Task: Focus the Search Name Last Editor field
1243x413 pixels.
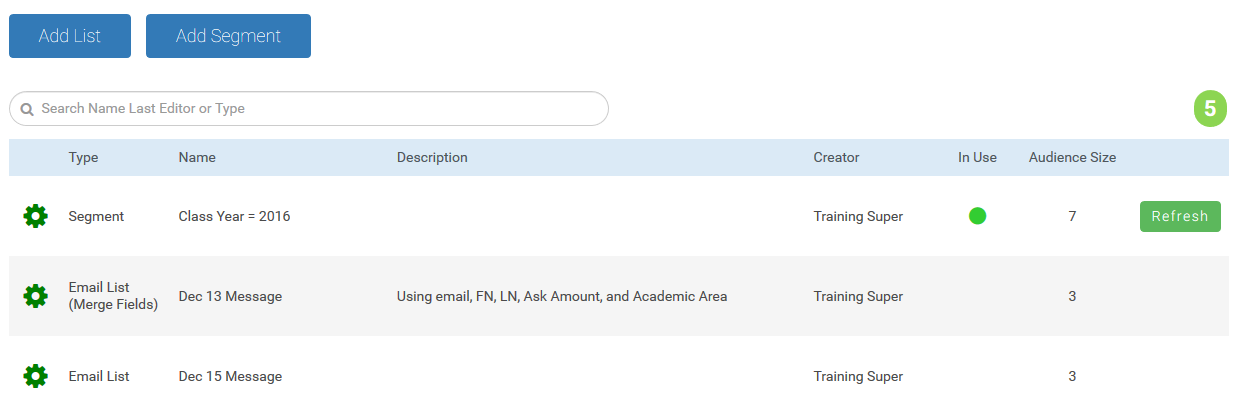Action: pos(320,109)
